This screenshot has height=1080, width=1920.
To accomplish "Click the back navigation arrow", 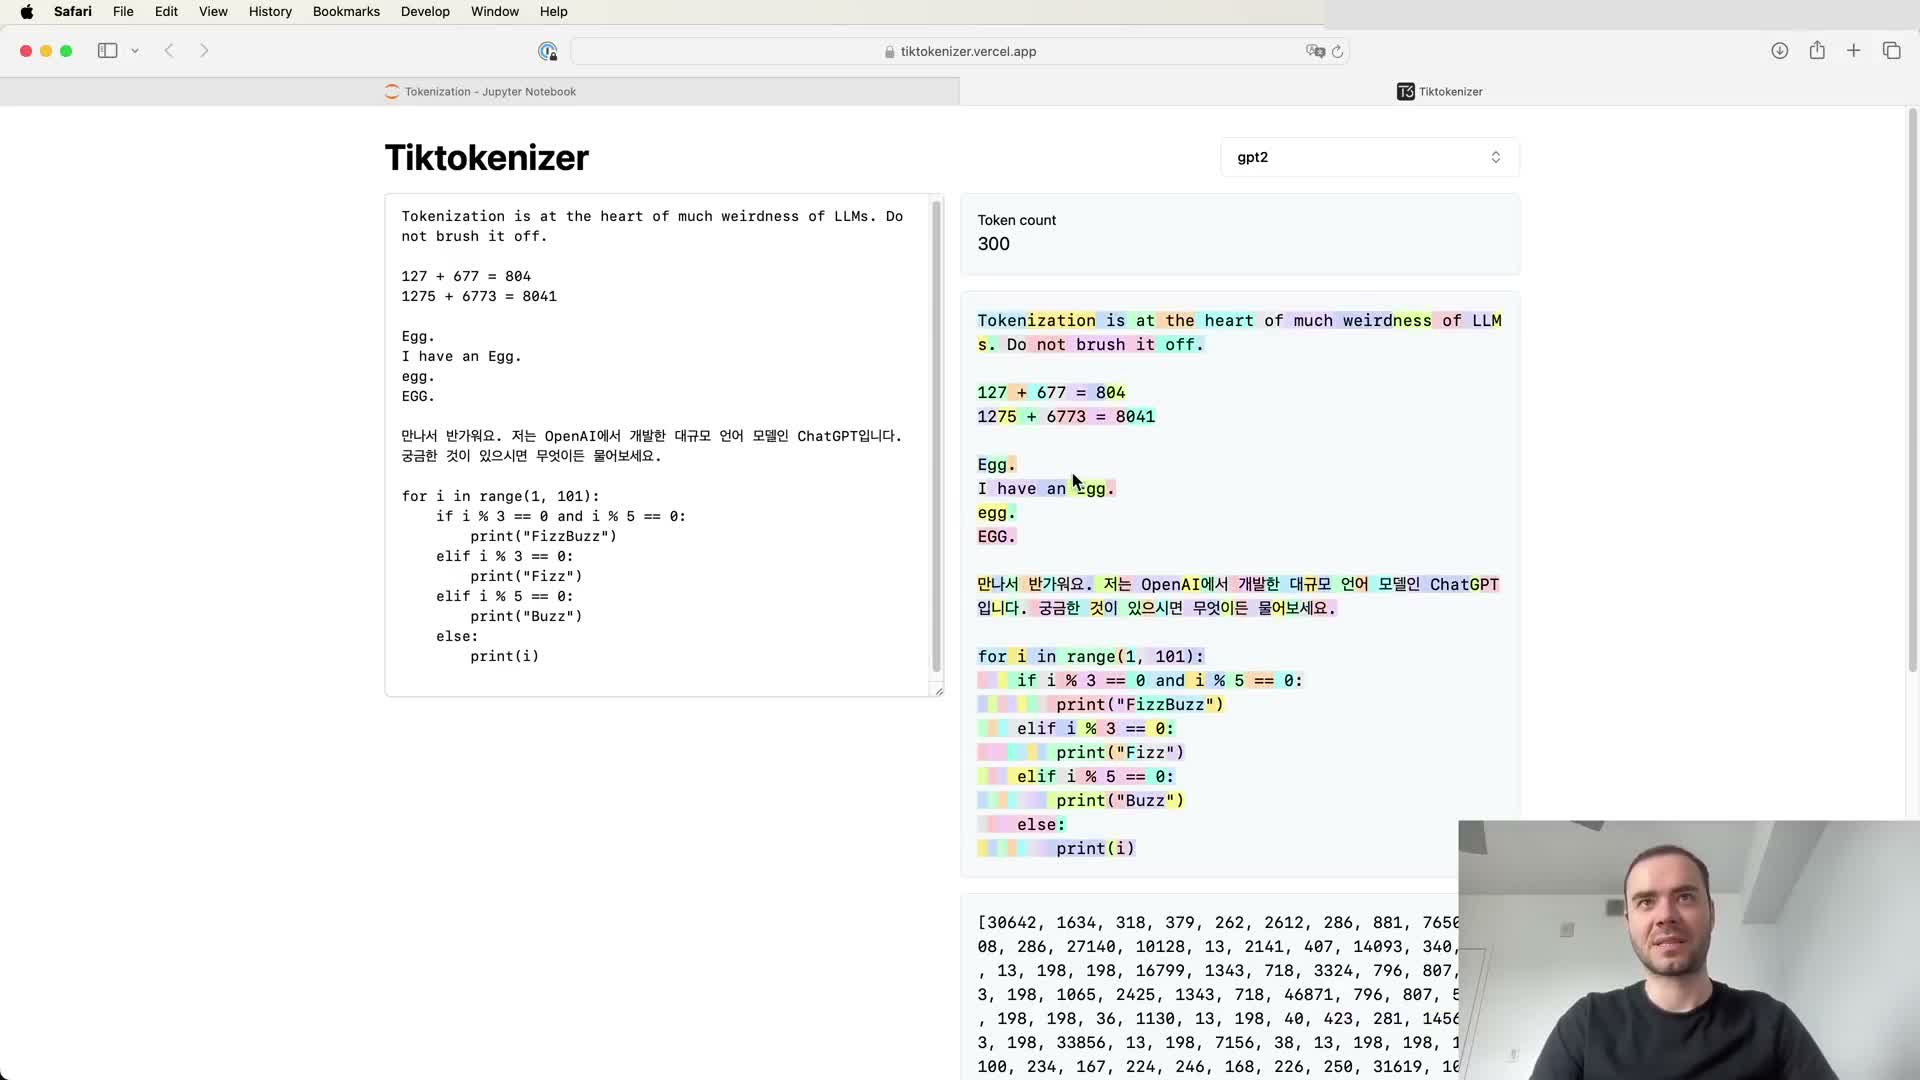I will click(169, 51).
